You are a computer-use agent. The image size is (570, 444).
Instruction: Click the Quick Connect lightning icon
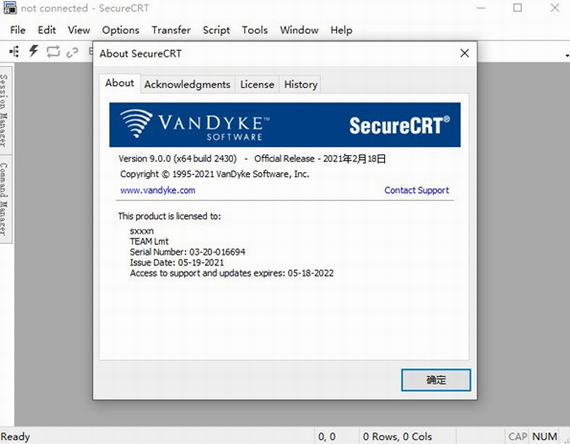click(x=33, y=51)
